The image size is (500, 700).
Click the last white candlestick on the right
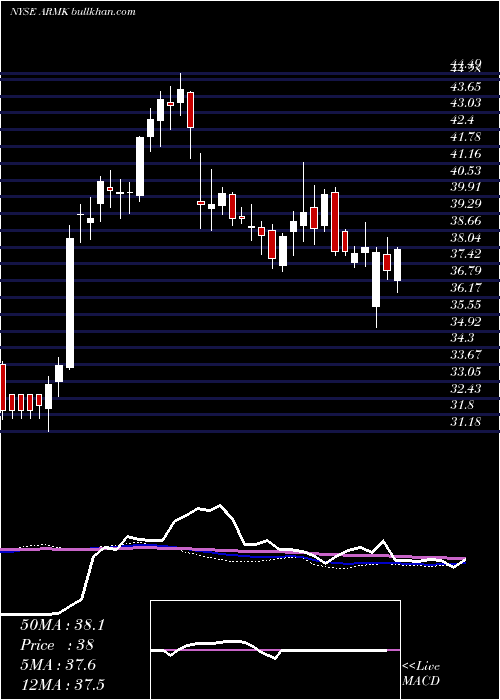(x=397, y=265)
